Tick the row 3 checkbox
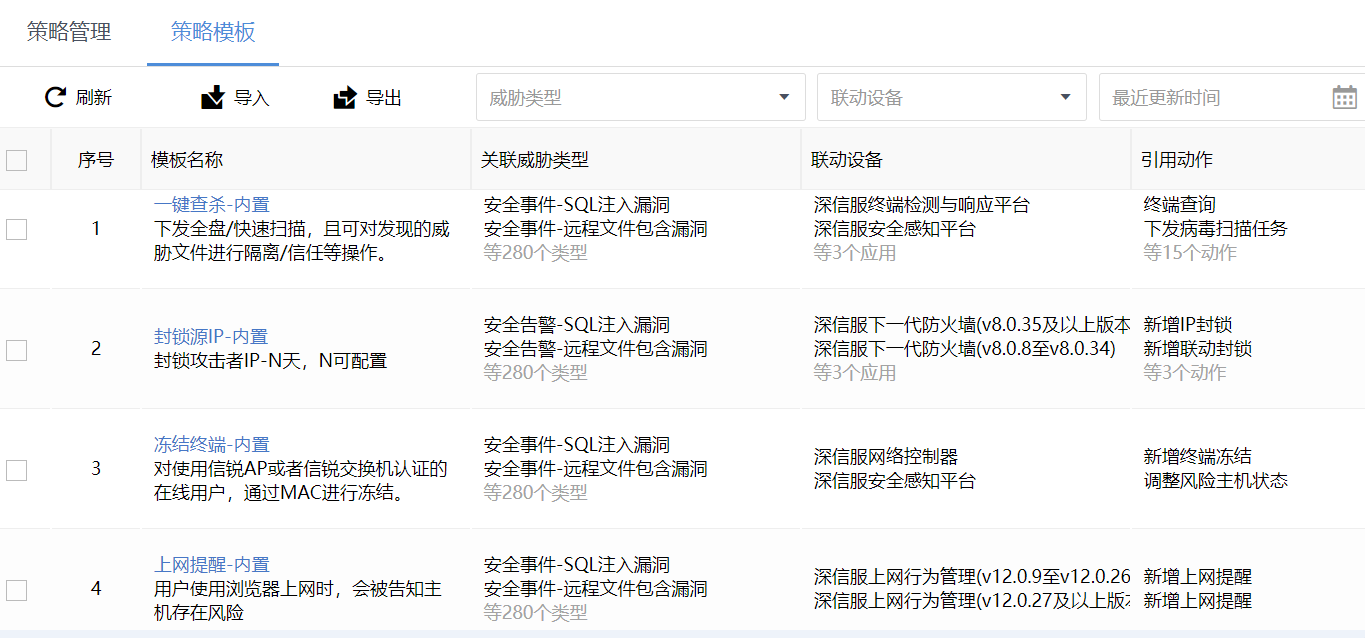 coord(17,469)
